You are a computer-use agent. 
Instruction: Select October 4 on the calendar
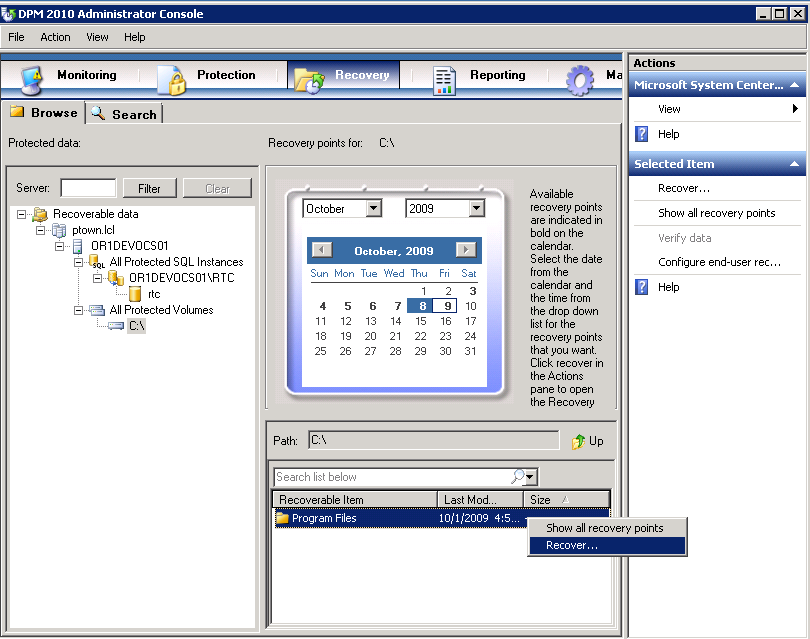[322, 306]
